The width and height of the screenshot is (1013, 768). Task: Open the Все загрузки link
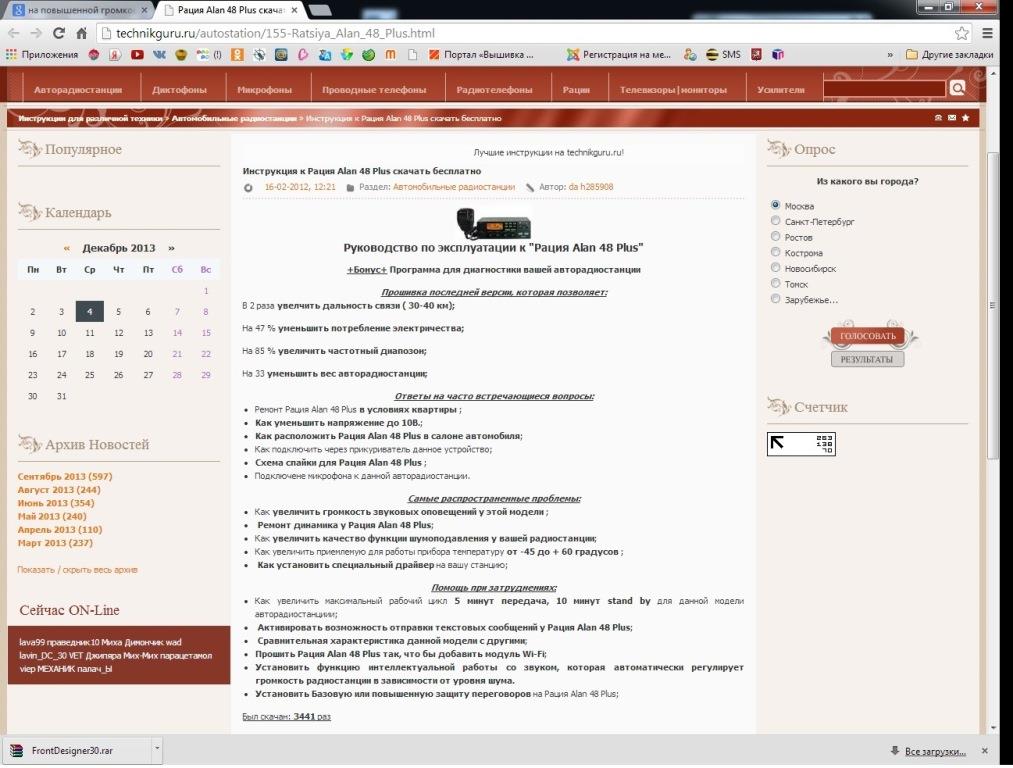(935, 751)
